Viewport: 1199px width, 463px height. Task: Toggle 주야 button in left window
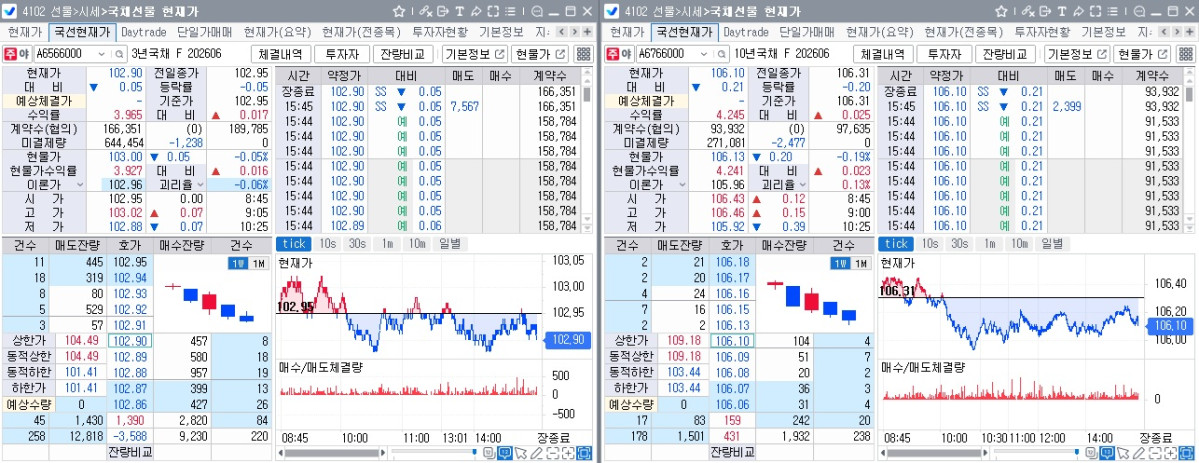[x=18, y=54]
